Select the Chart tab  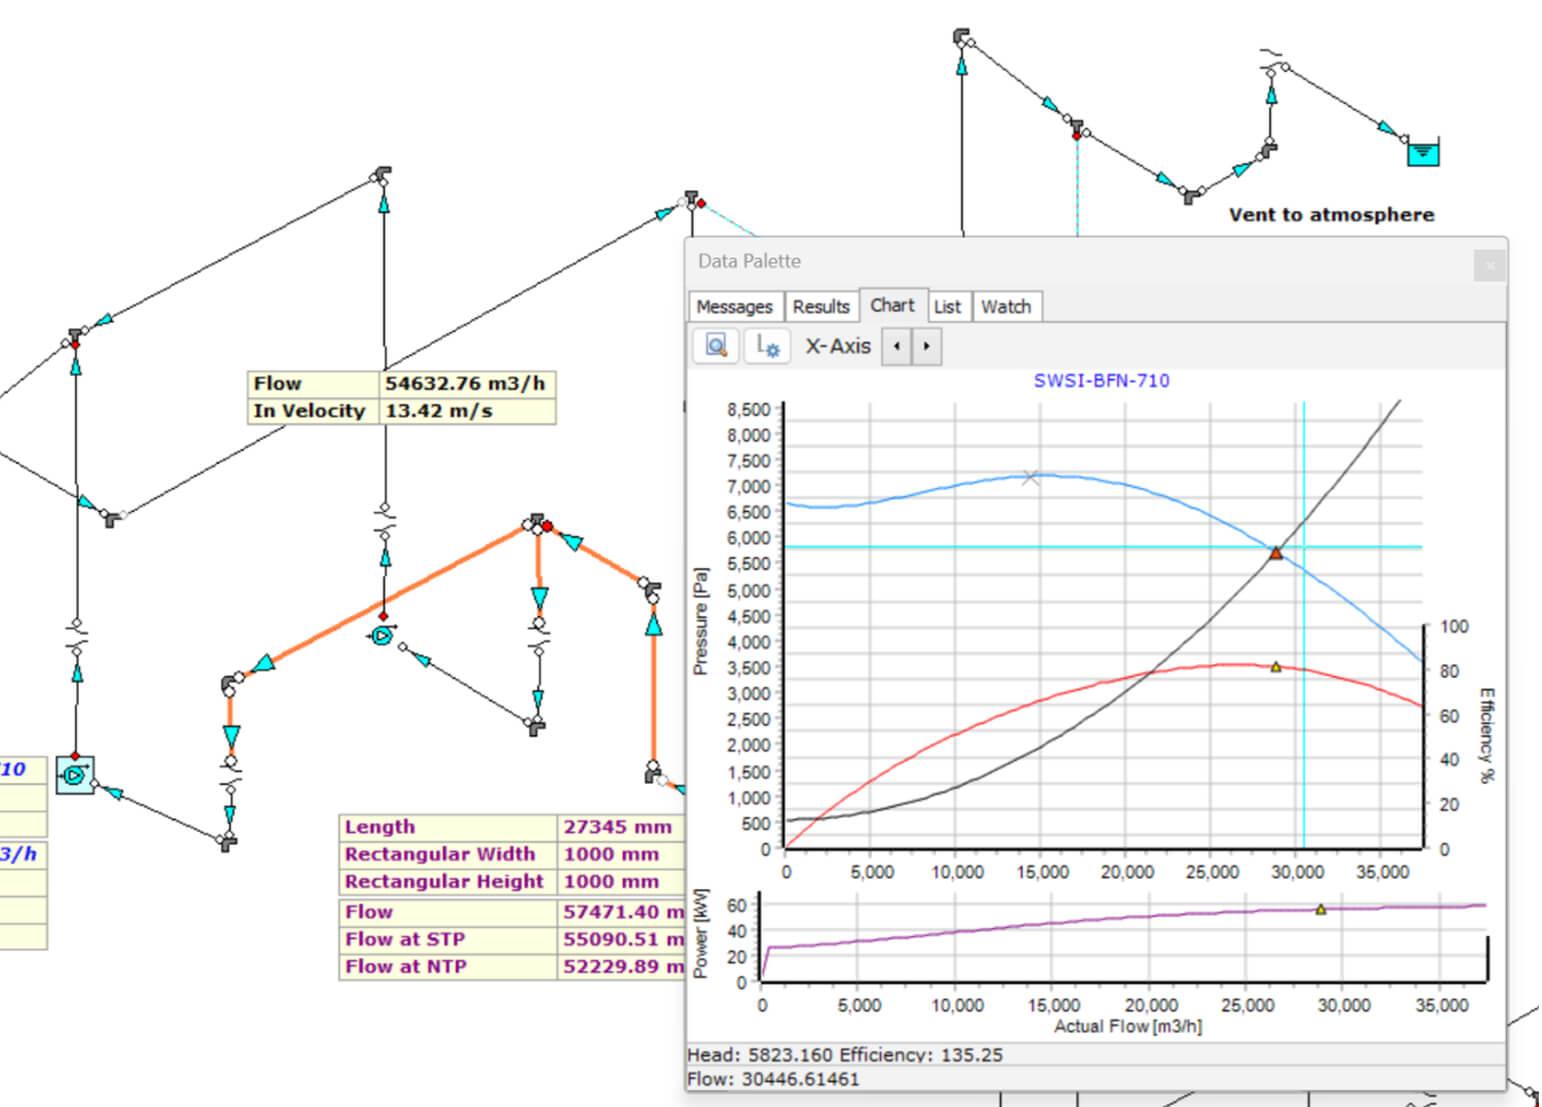click(892, 305)
